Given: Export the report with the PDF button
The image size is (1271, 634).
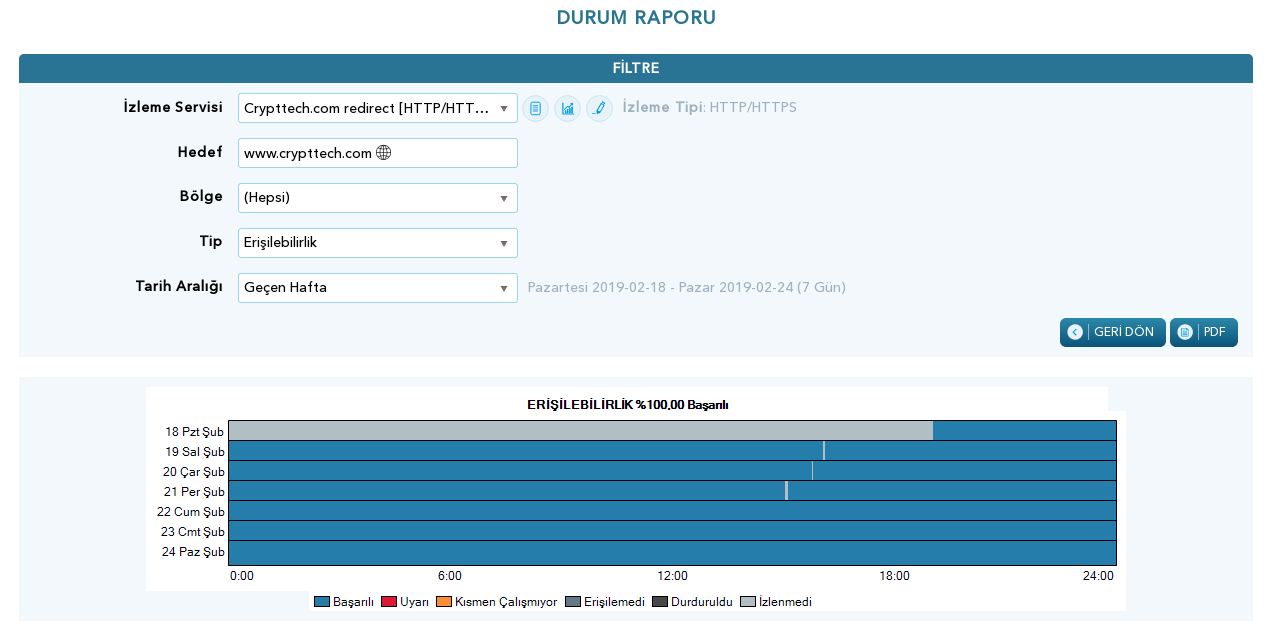Looking at the screenshot, I should (1204, 332).
